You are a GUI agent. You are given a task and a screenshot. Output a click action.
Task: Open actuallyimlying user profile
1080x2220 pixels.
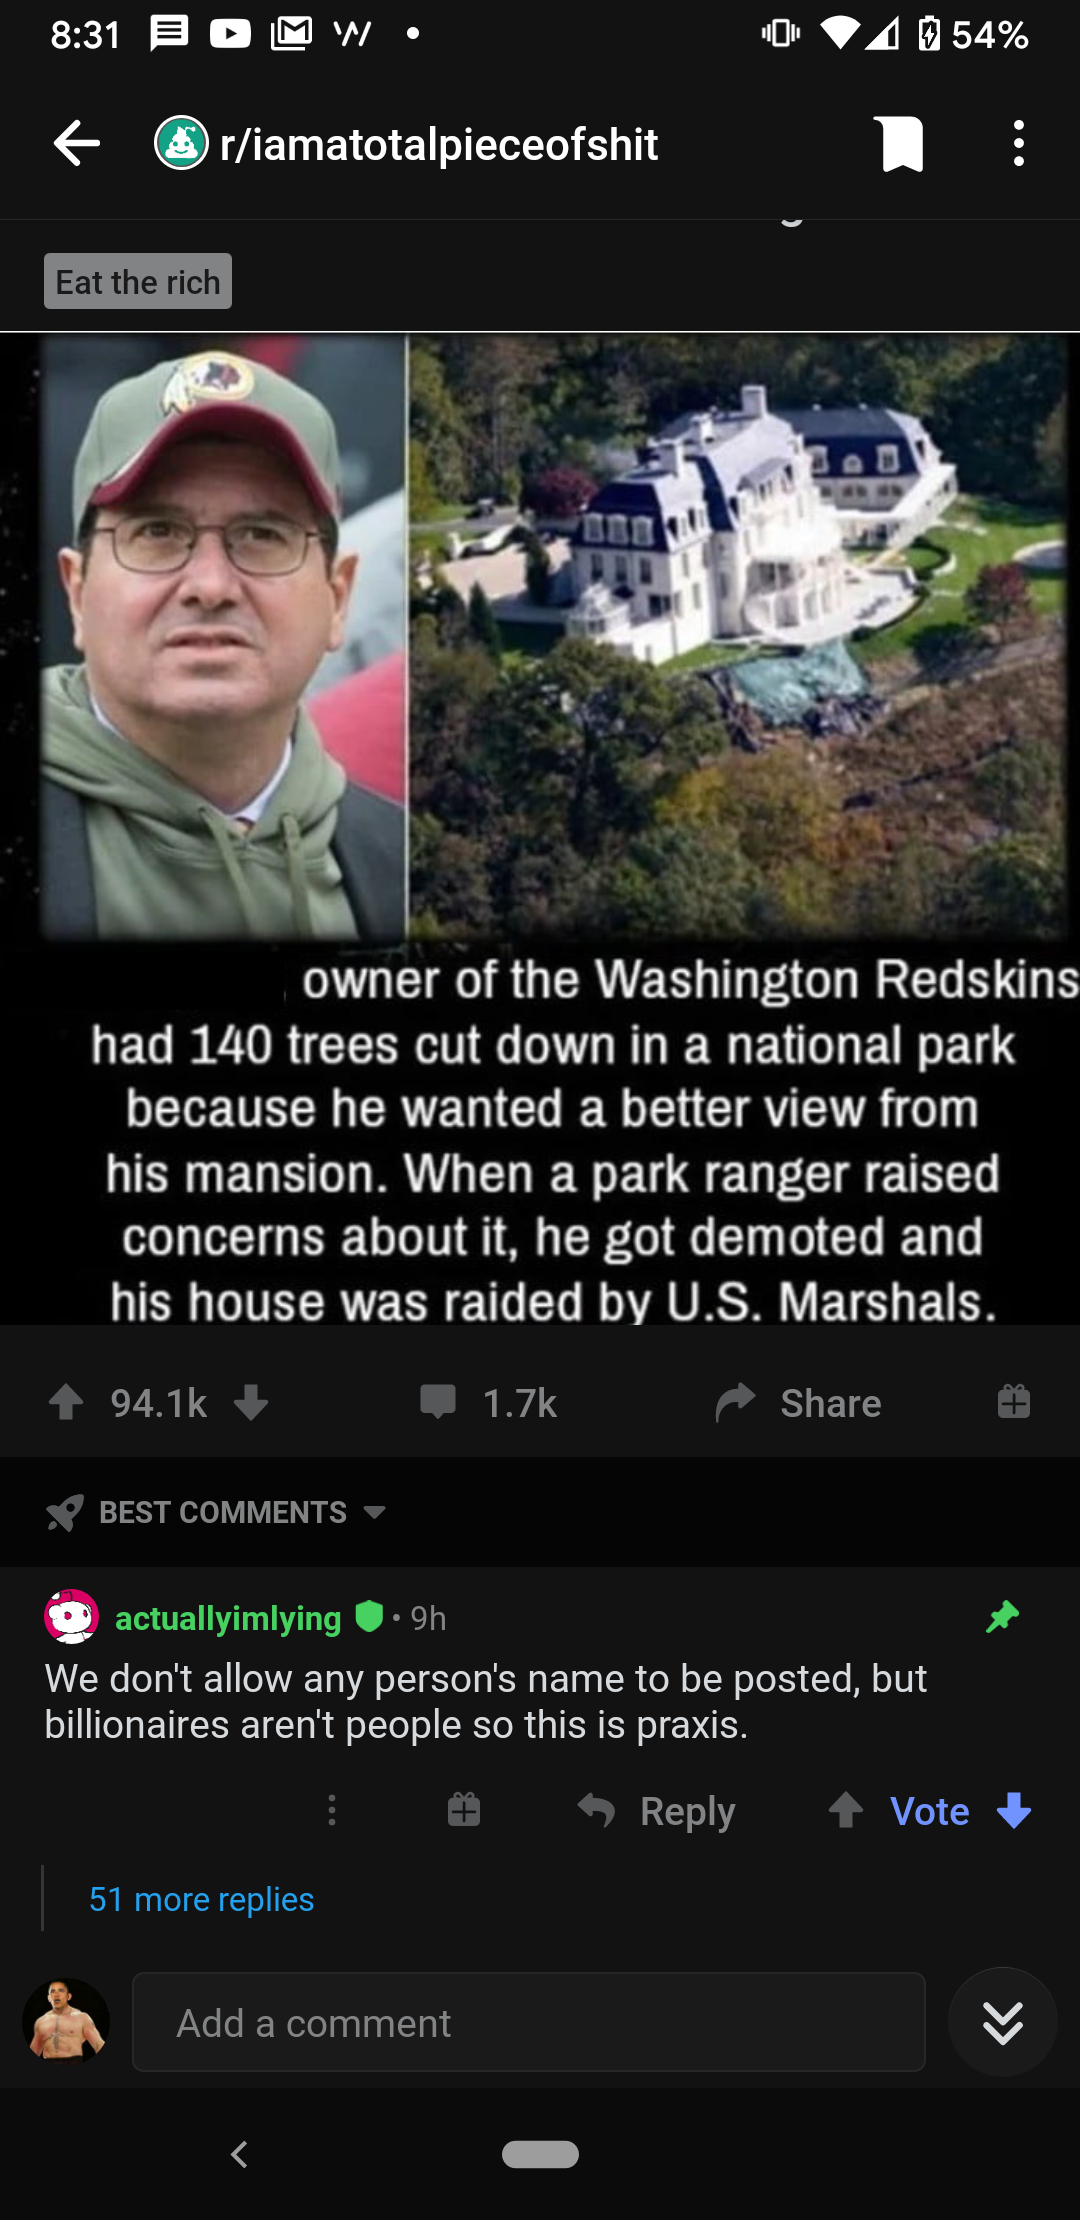point(228,1618)
